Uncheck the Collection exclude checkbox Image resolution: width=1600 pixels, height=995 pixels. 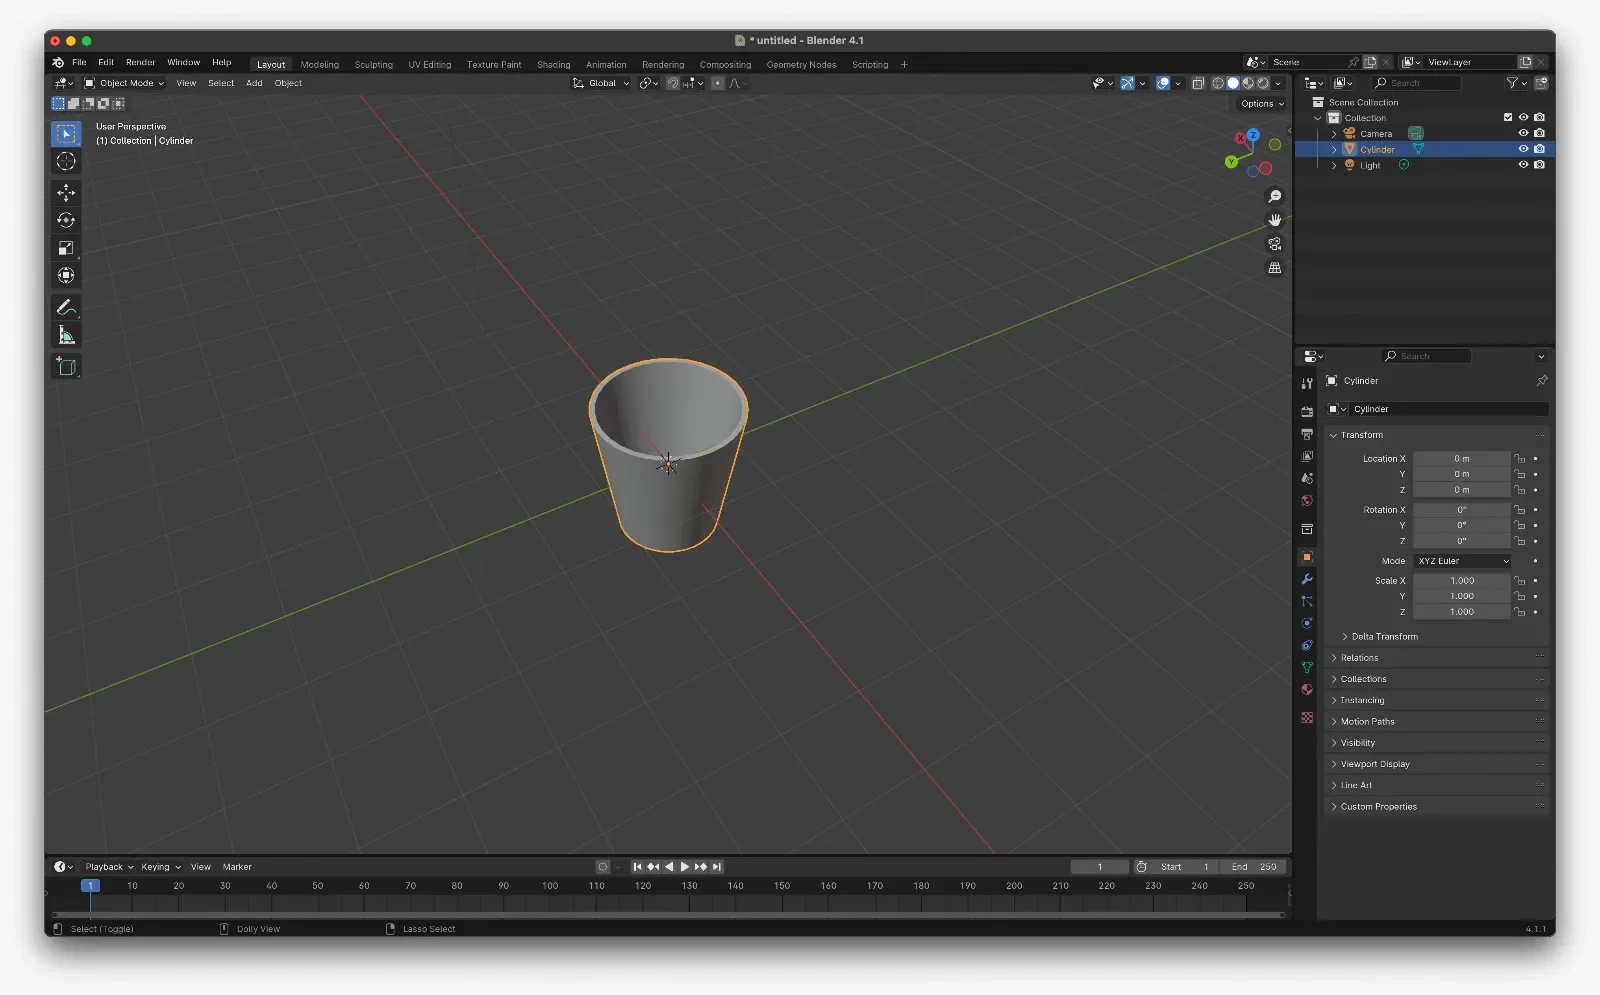[x=1508, y=117]
